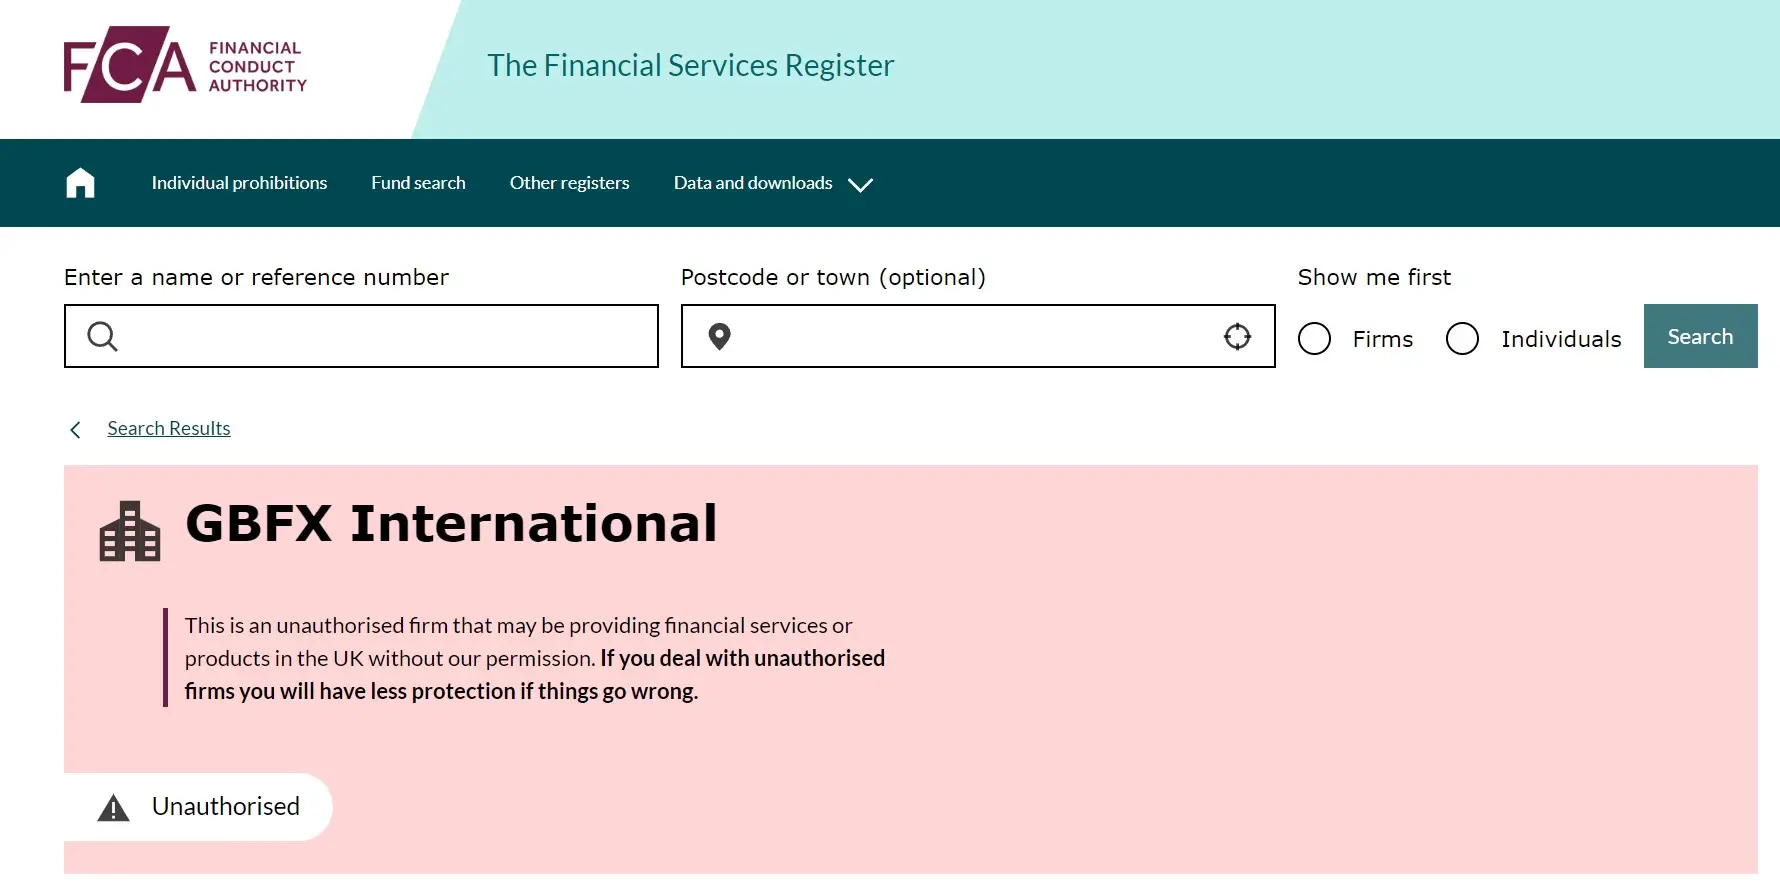Click the warning triangle icon

(114, 808)
